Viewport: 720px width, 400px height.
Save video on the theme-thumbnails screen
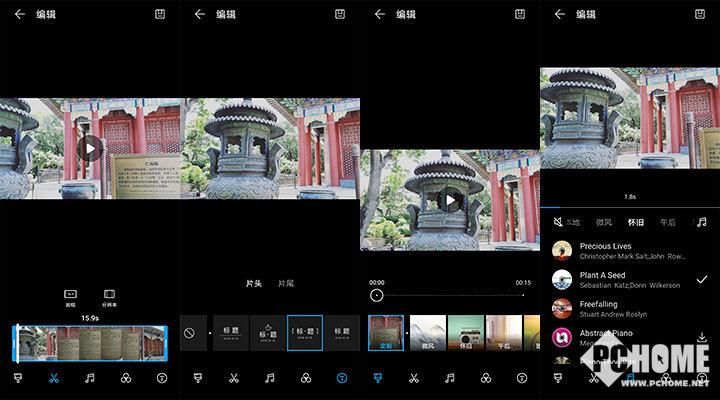point(520,14)
